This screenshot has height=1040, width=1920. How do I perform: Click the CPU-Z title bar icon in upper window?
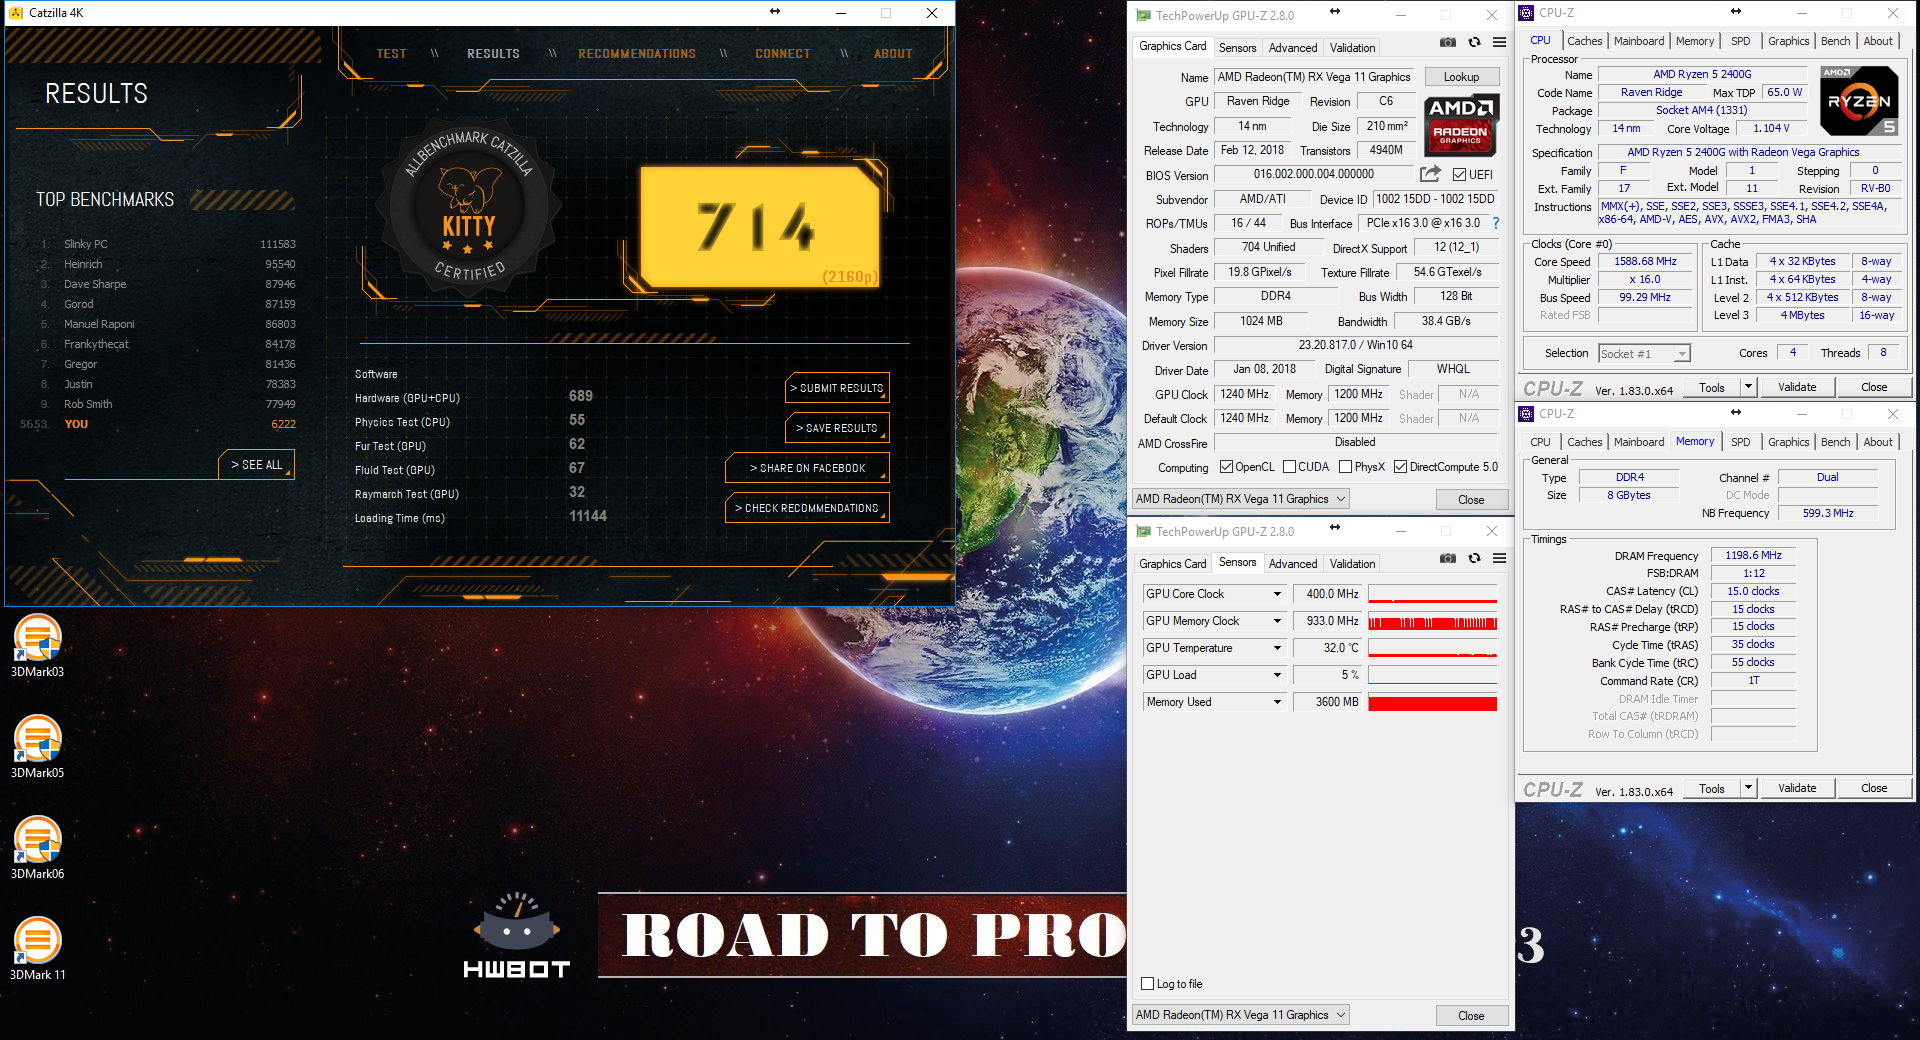pos(1526,13)
